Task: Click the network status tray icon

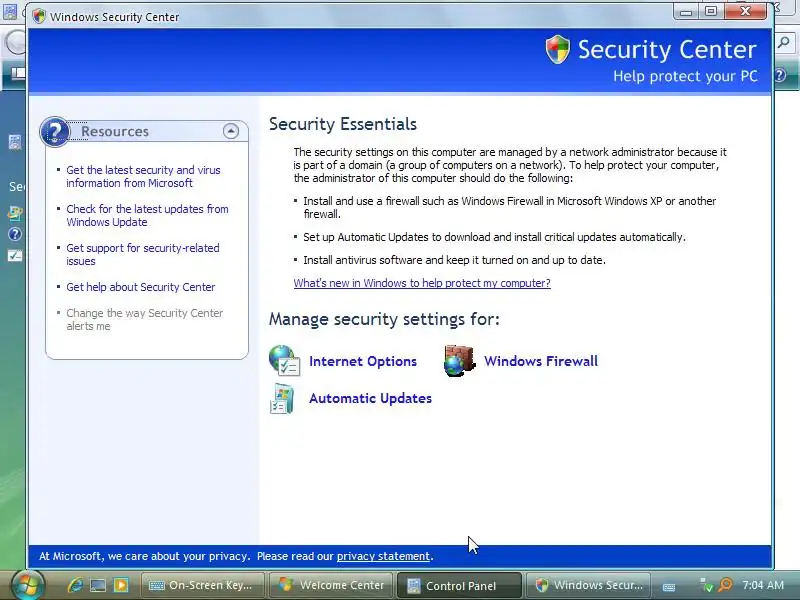Action: click(x=707, y=585)
